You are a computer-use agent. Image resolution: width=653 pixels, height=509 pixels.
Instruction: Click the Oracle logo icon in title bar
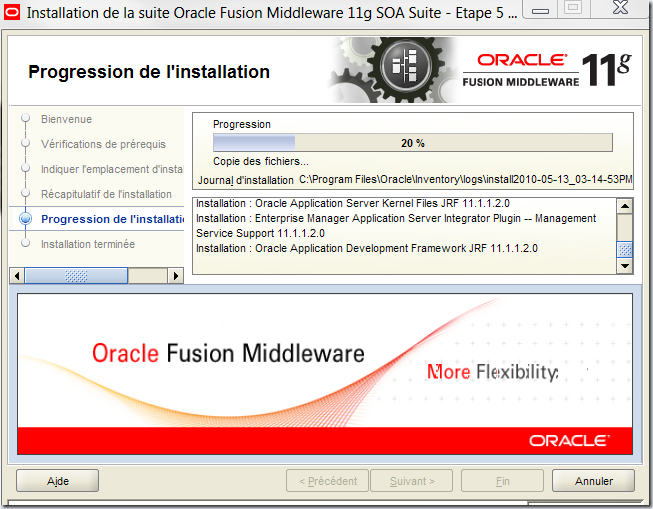click(11, 12)
